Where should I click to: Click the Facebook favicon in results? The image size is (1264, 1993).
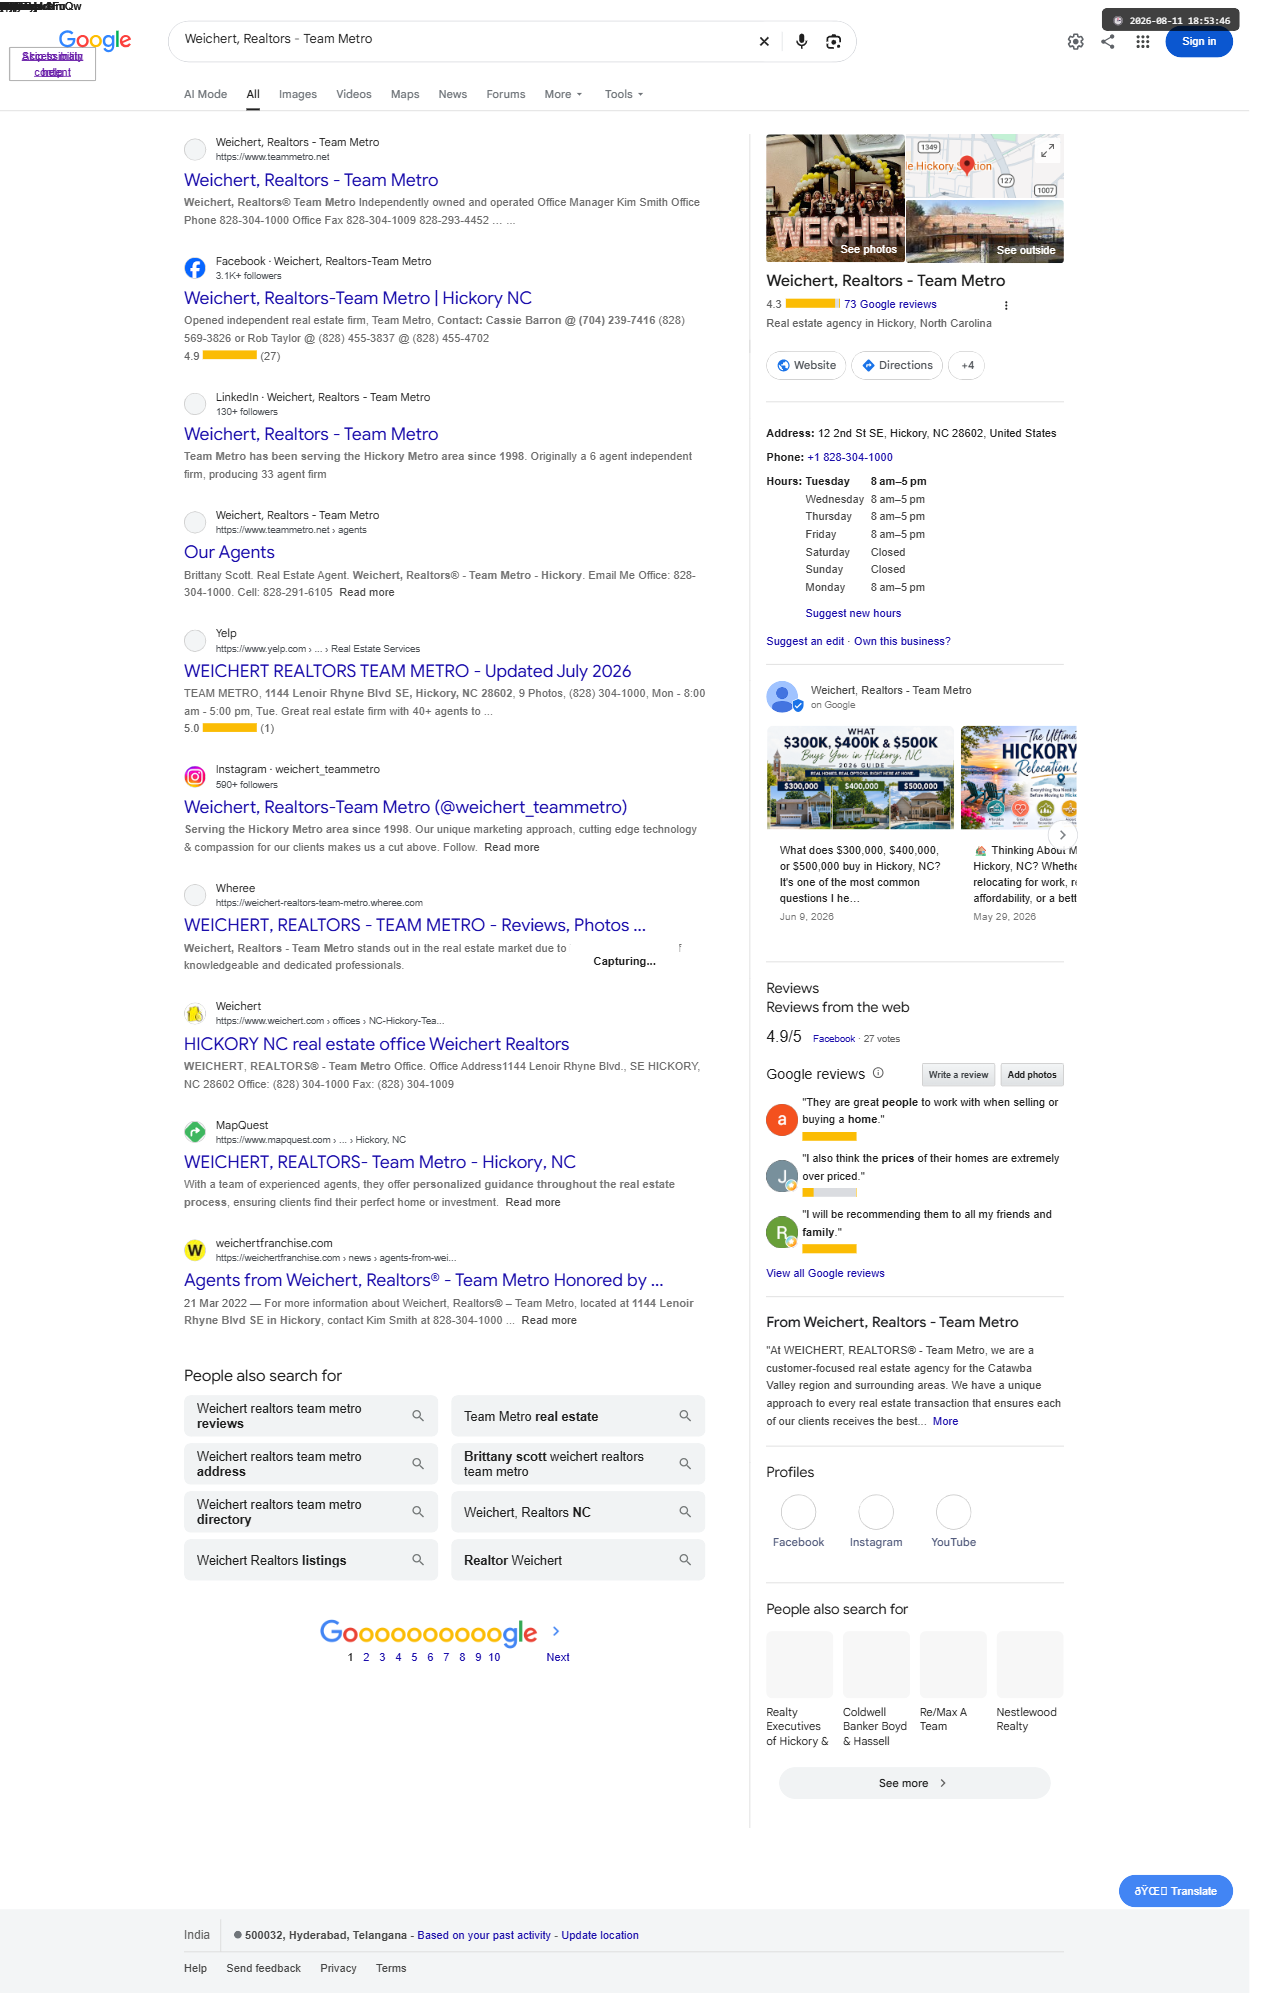195,268
